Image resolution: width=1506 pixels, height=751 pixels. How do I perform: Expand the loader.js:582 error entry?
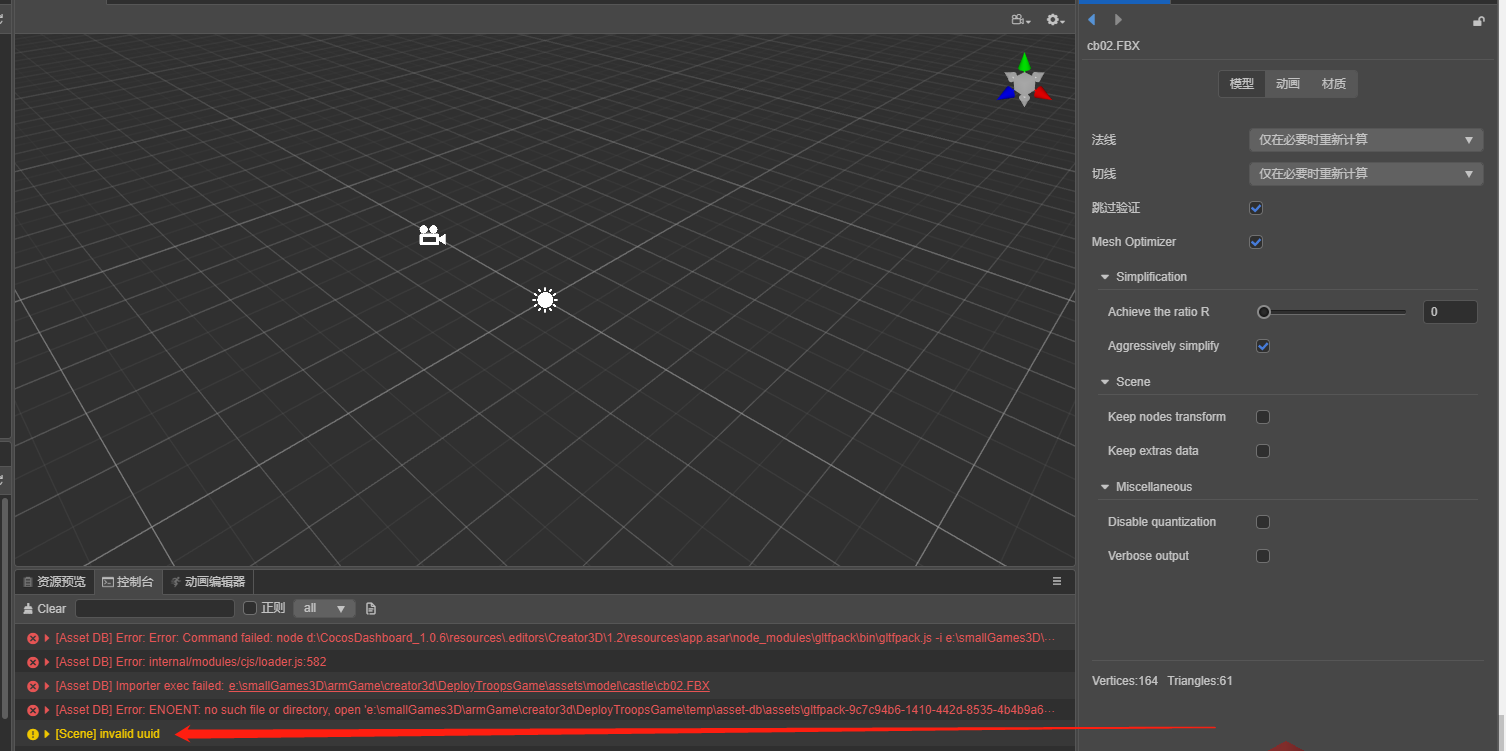(x=47, y=662)
